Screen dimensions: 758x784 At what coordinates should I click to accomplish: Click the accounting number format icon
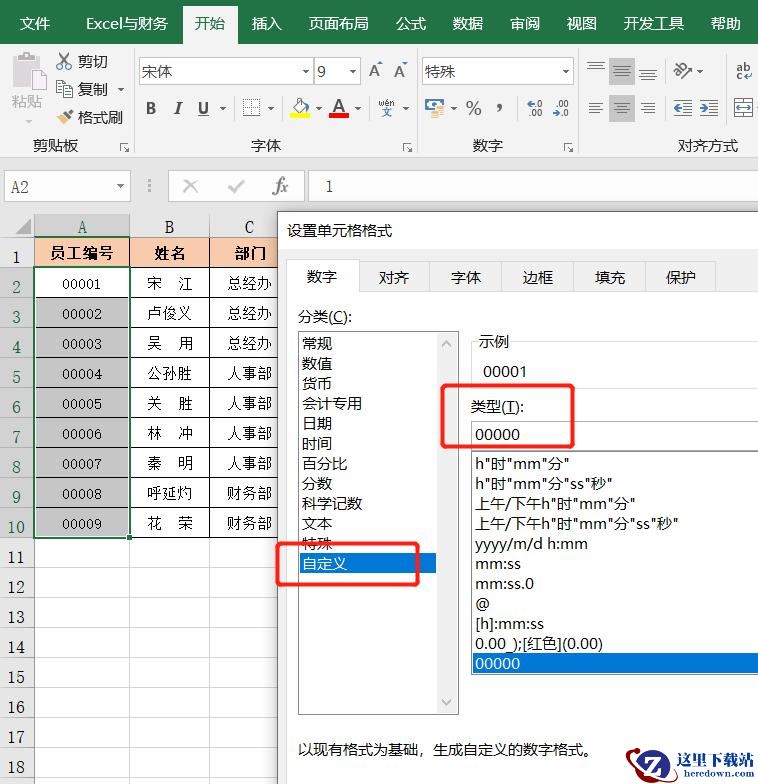[x=434, y=108]
